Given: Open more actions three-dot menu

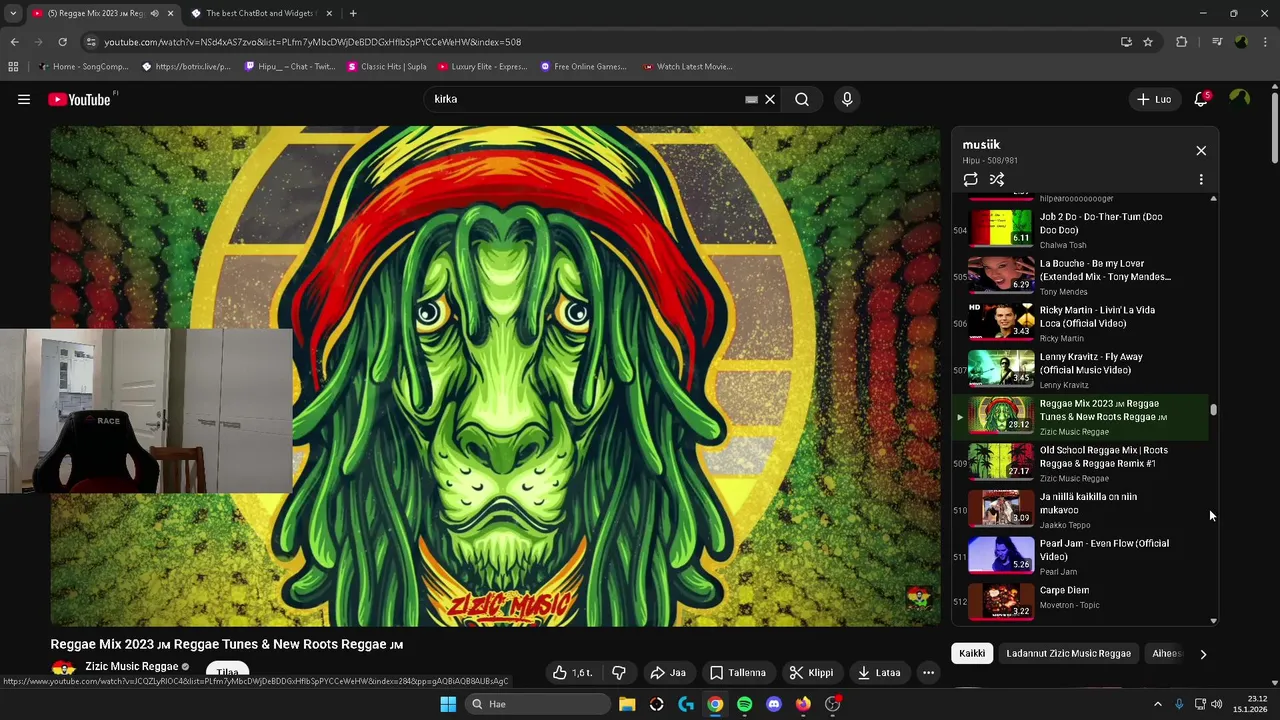Looking at the screenshot, I should [x=928, y=673].
